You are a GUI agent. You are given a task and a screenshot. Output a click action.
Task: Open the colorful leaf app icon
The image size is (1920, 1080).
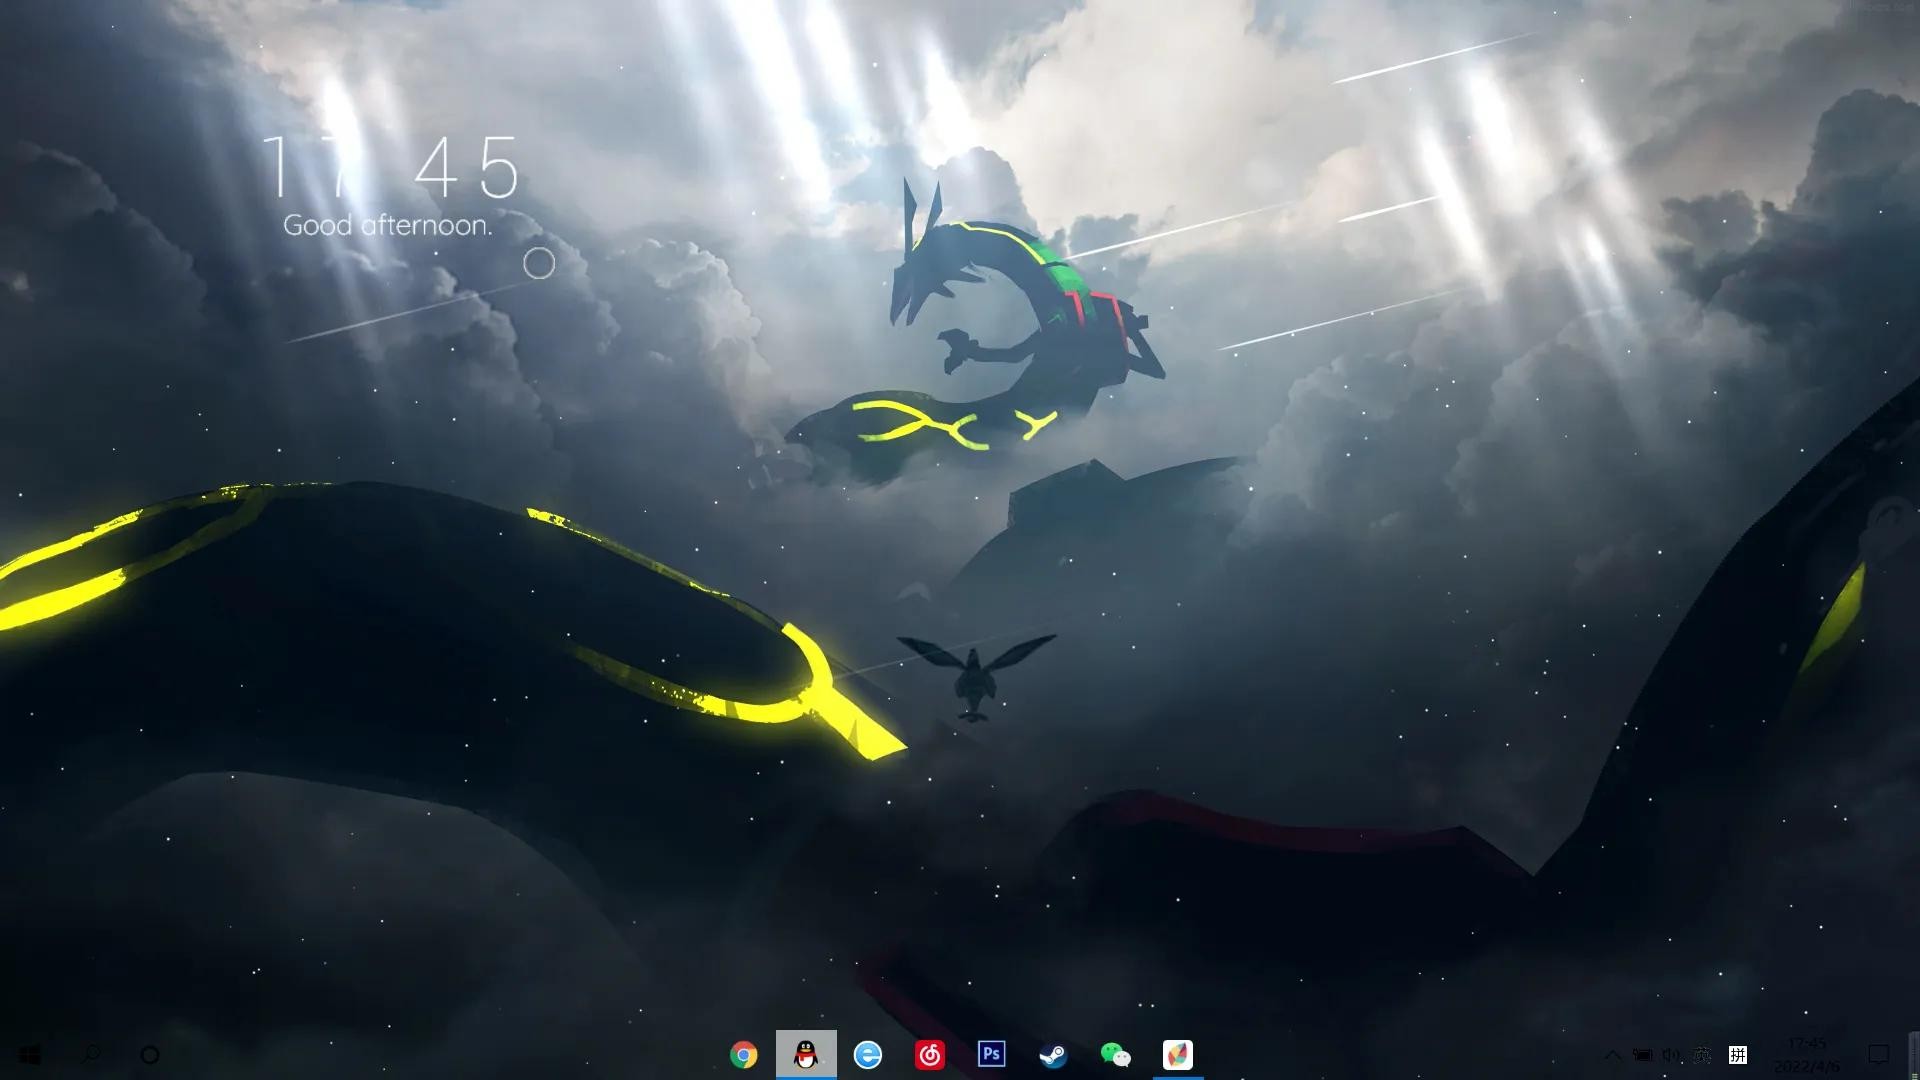[1177, 1055]
